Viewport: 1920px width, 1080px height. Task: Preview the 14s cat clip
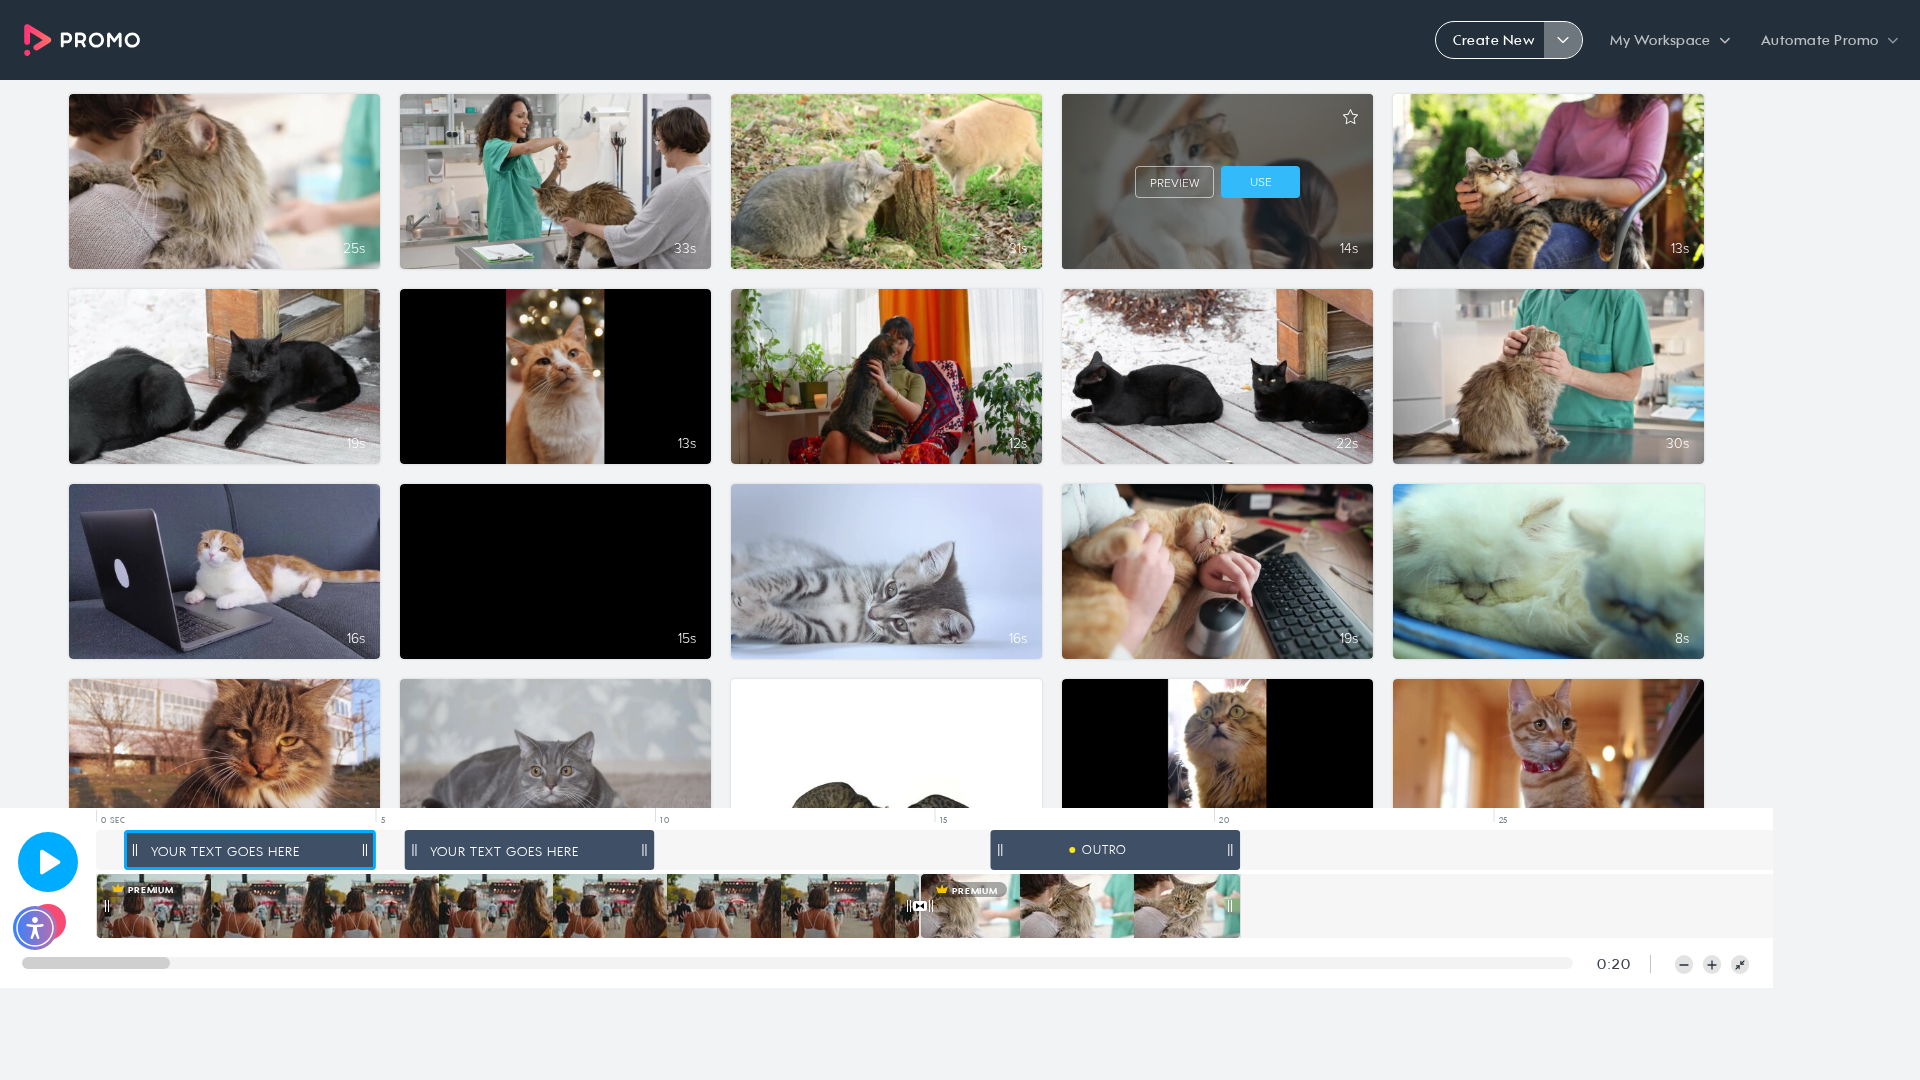pos(1174,182)
